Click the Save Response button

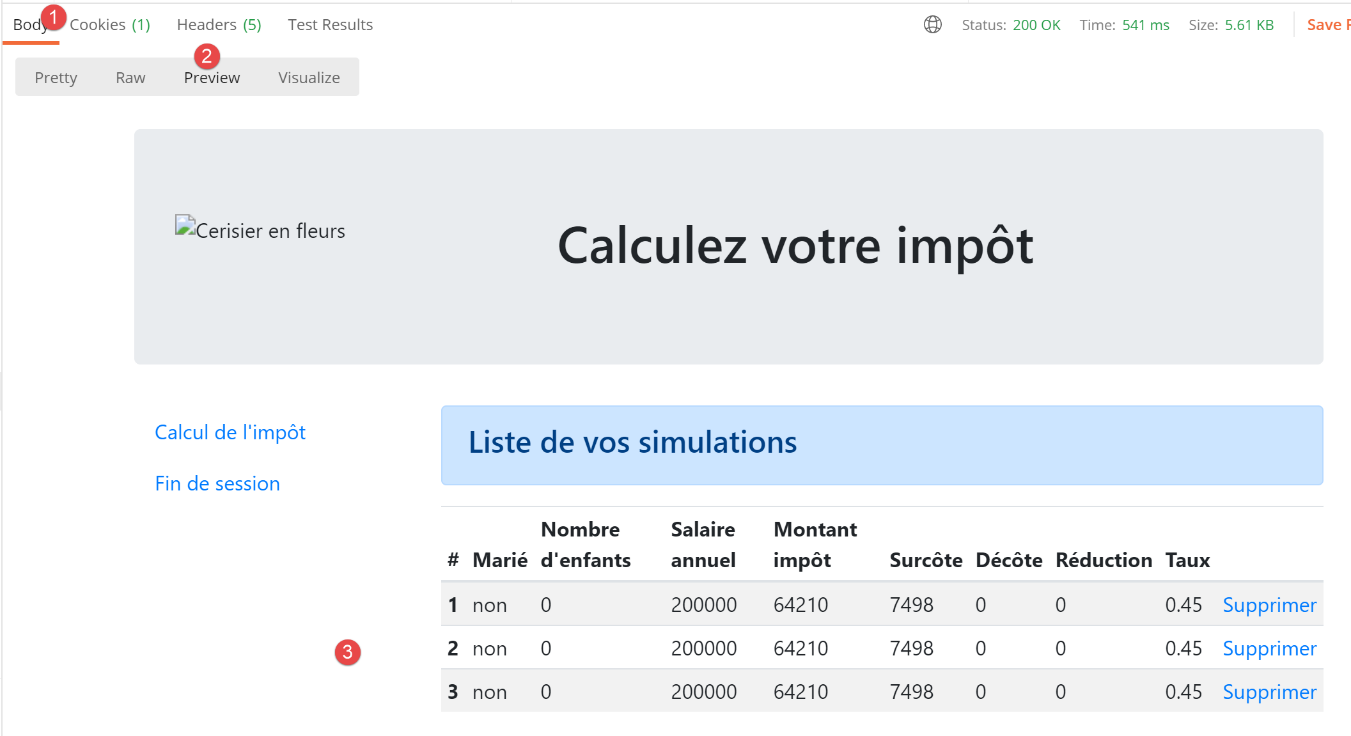coord(1327,25)
